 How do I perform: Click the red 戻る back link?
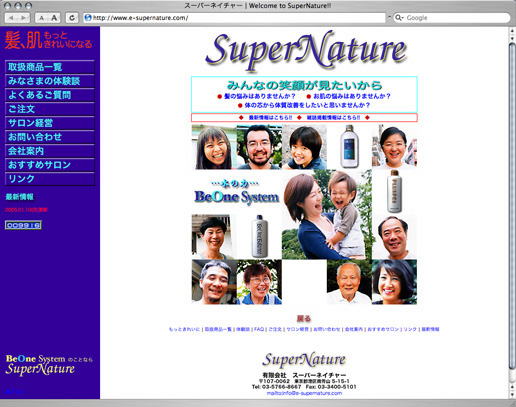304,318
